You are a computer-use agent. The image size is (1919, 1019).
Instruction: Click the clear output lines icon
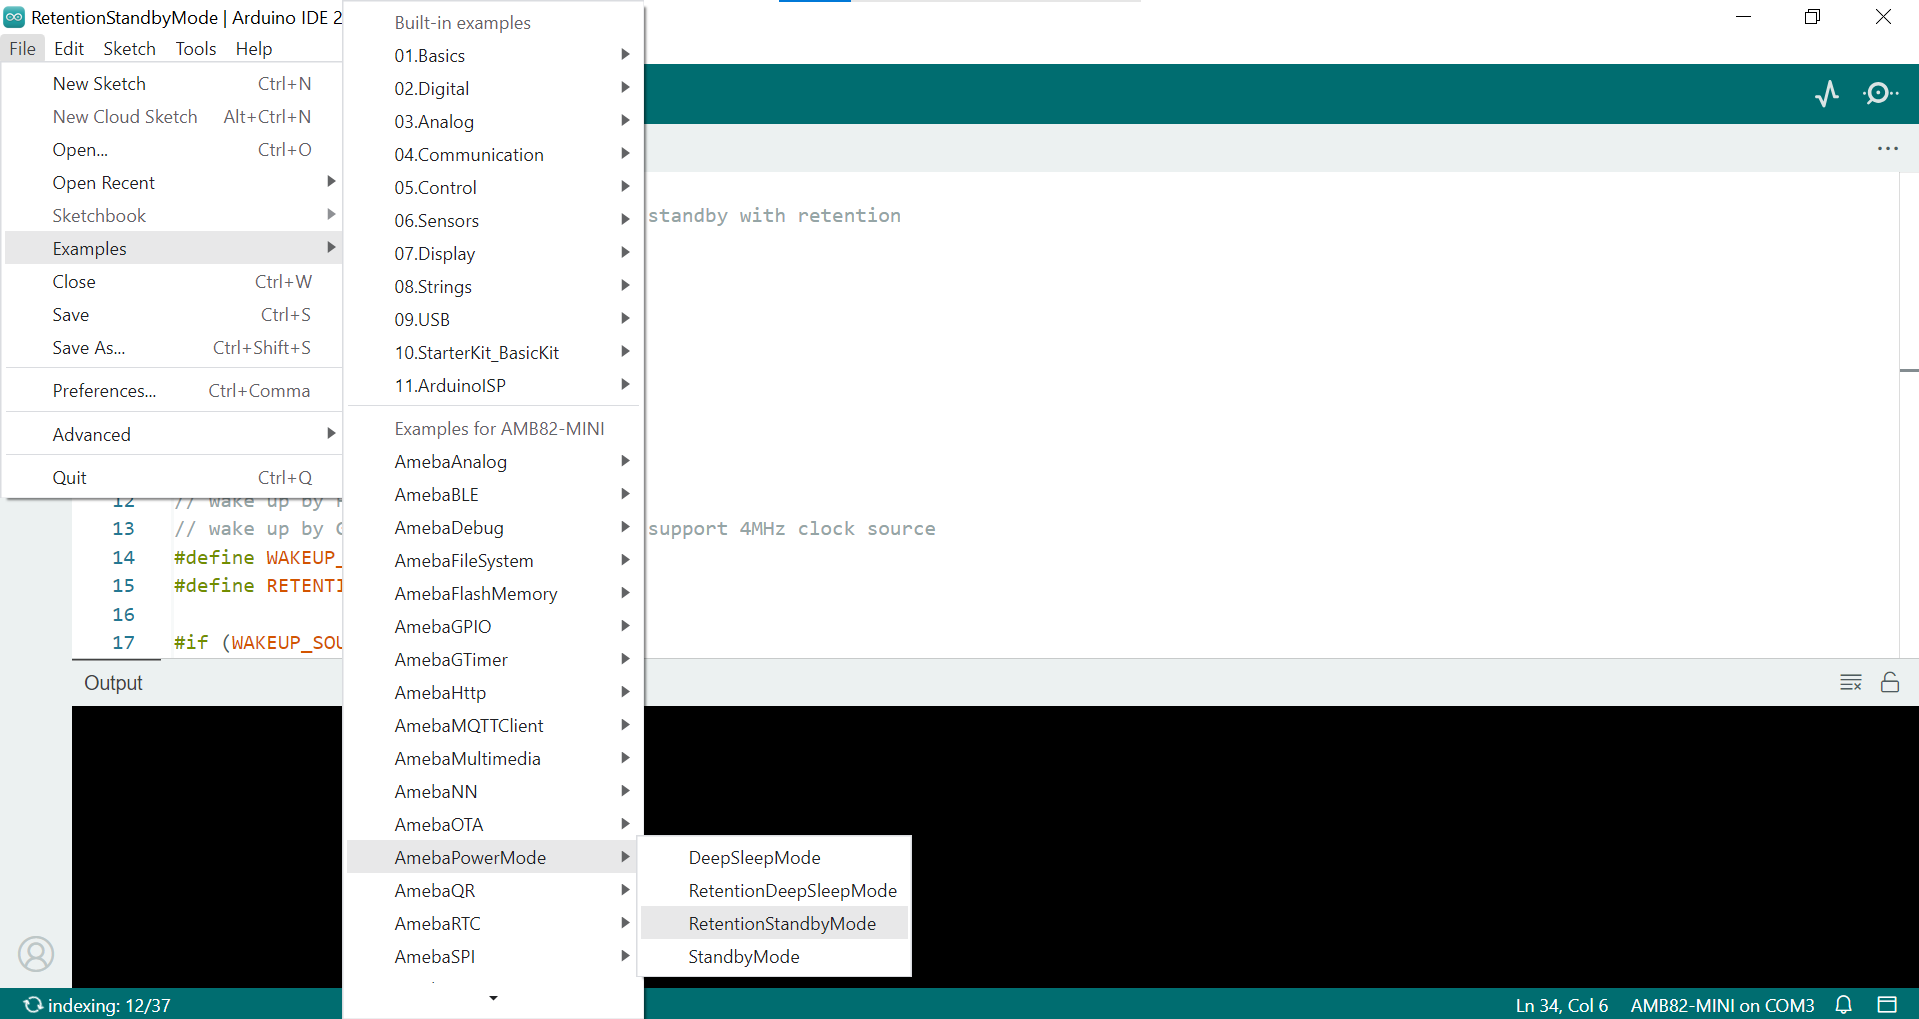(1850, 682)
